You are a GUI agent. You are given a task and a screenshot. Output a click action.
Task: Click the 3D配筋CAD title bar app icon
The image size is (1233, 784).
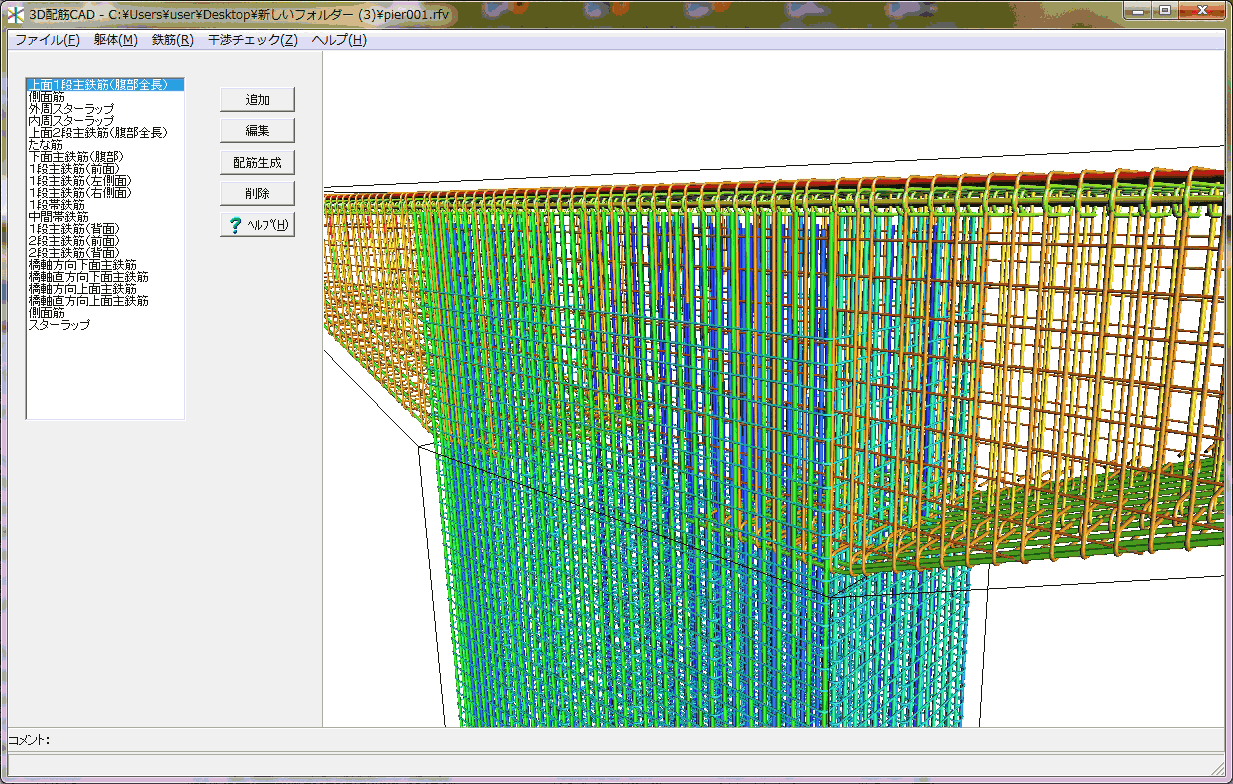(x=16, y=13)
